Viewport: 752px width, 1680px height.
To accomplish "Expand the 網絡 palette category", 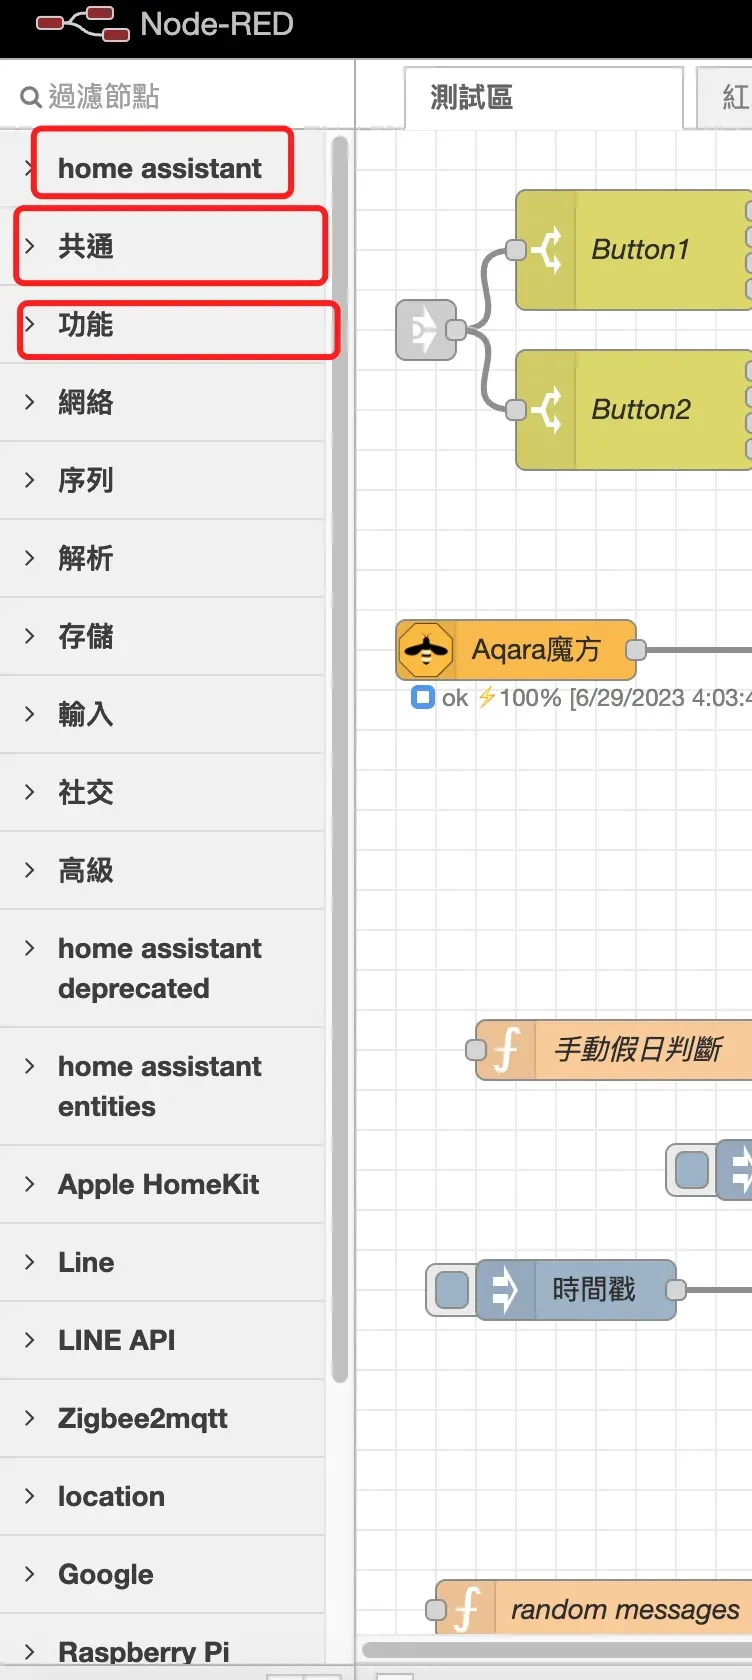I will pos(162,402).
